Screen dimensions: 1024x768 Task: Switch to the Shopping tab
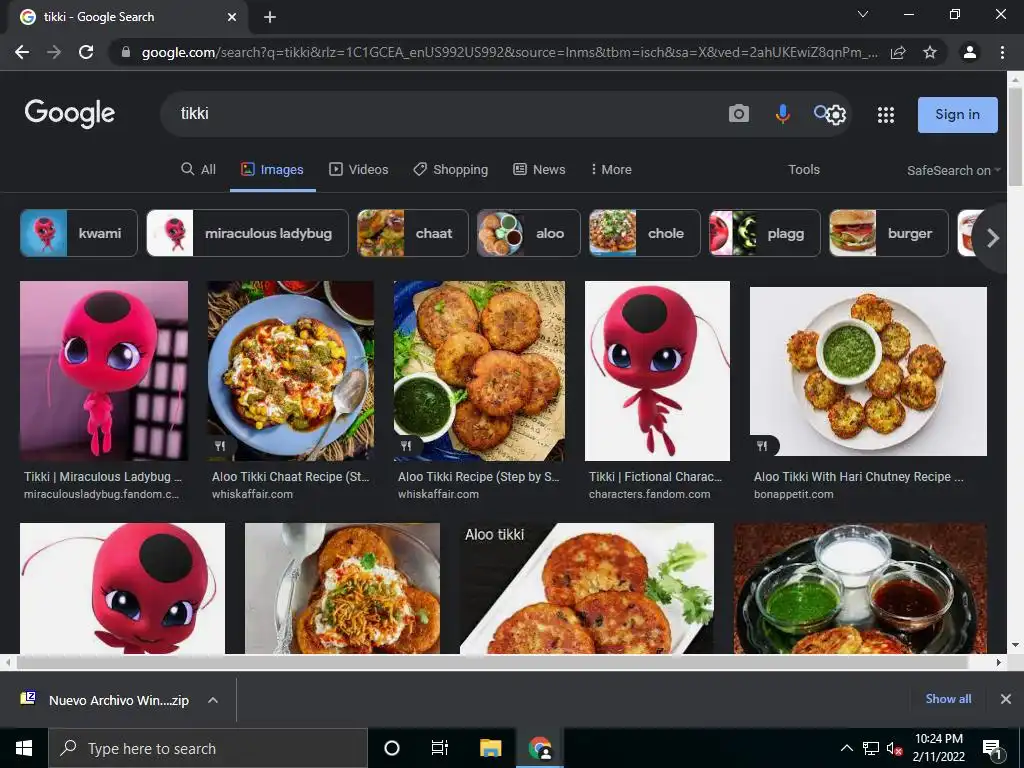[451, 170]
